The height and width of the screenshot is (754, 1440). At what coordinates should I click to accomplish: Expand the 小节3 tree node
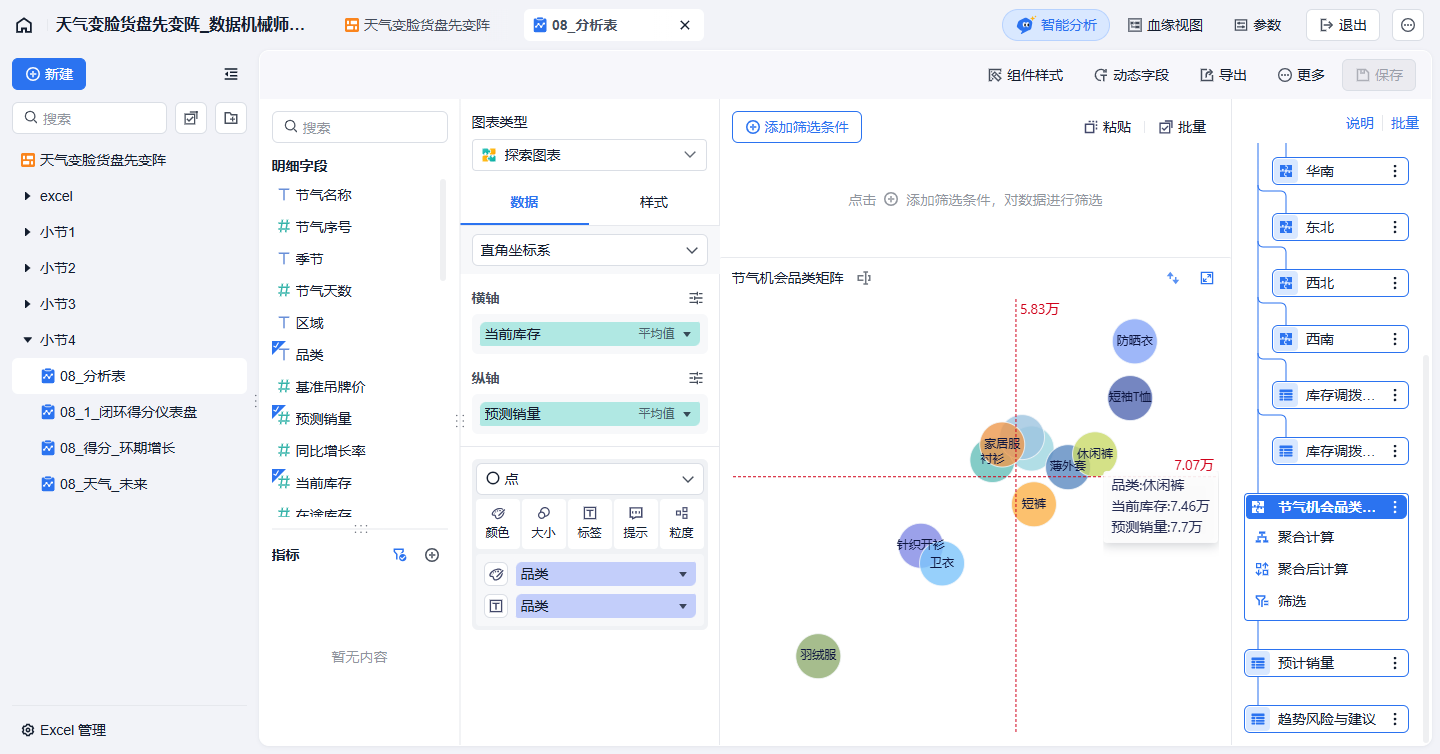point(27,304)
